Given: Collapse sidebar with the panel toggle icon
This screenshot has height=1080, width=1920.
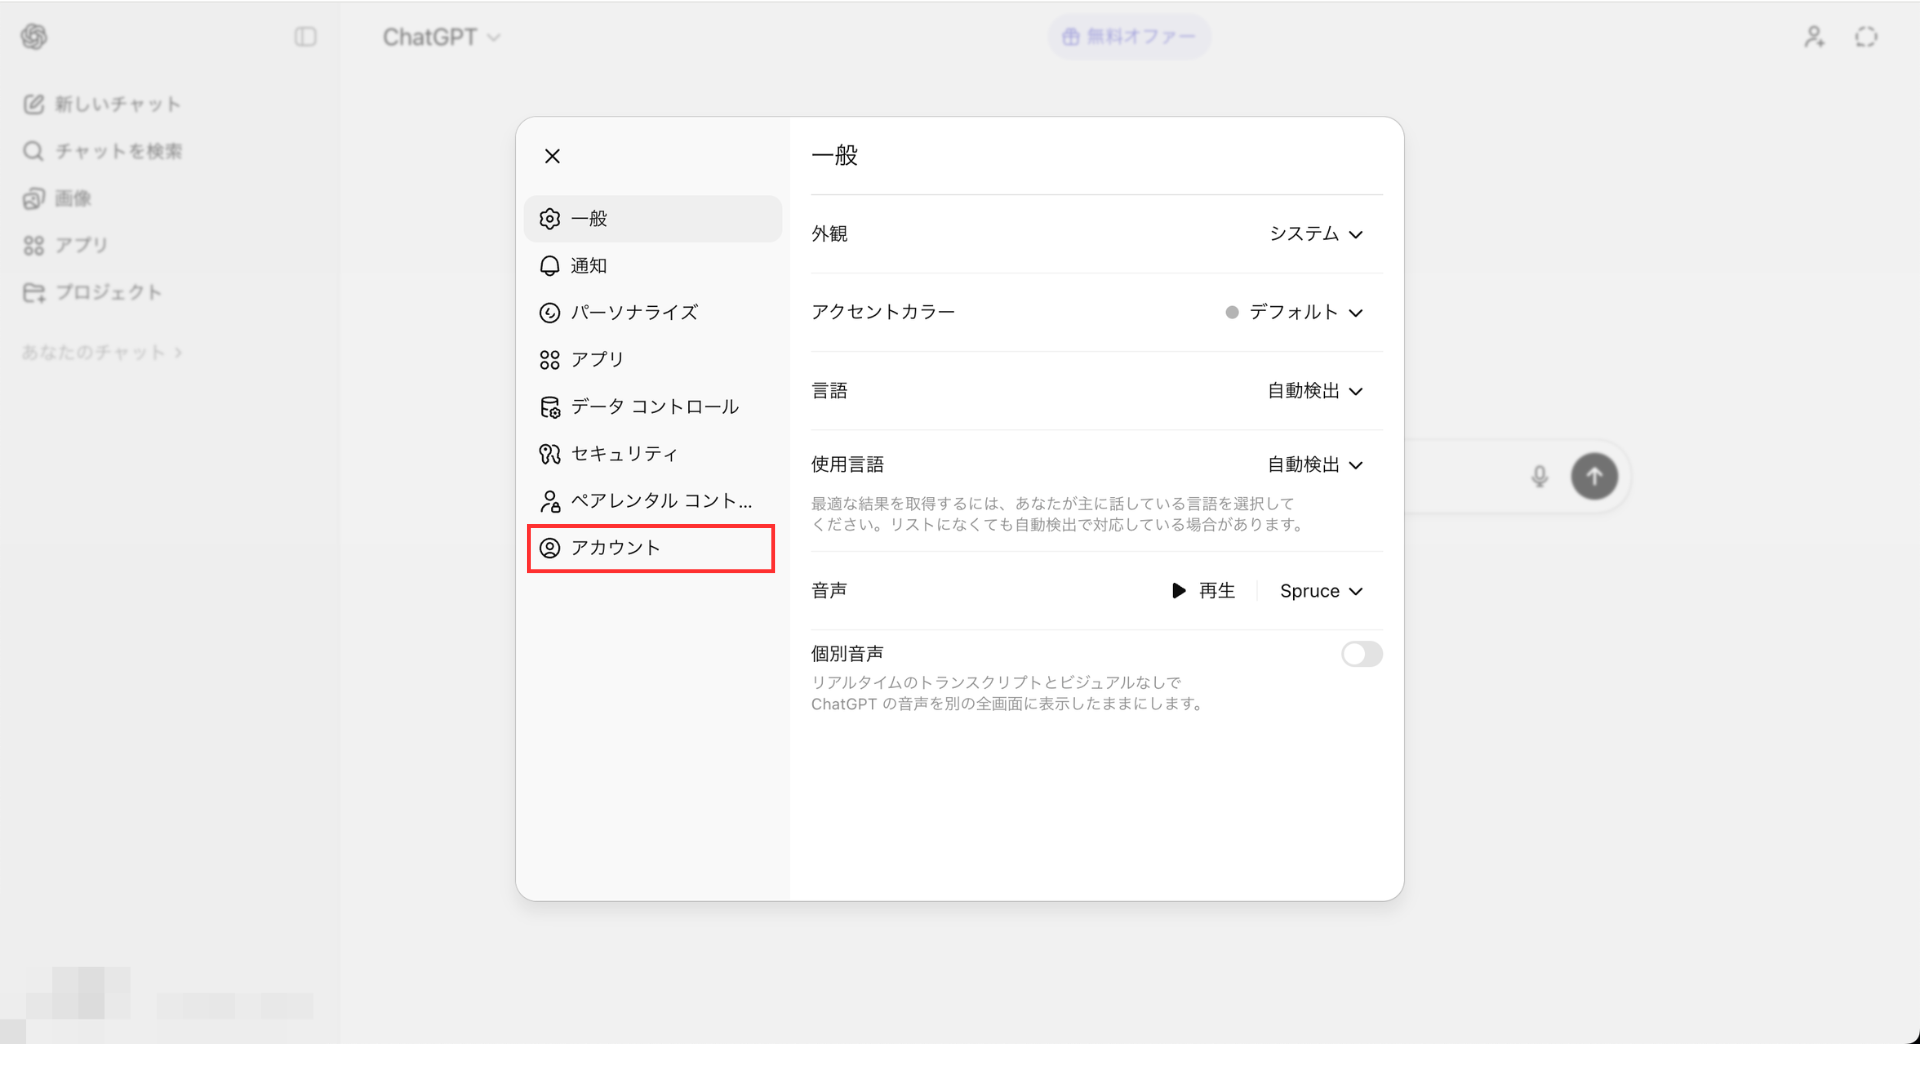Looking at the screenshot, I should (305, 37).
